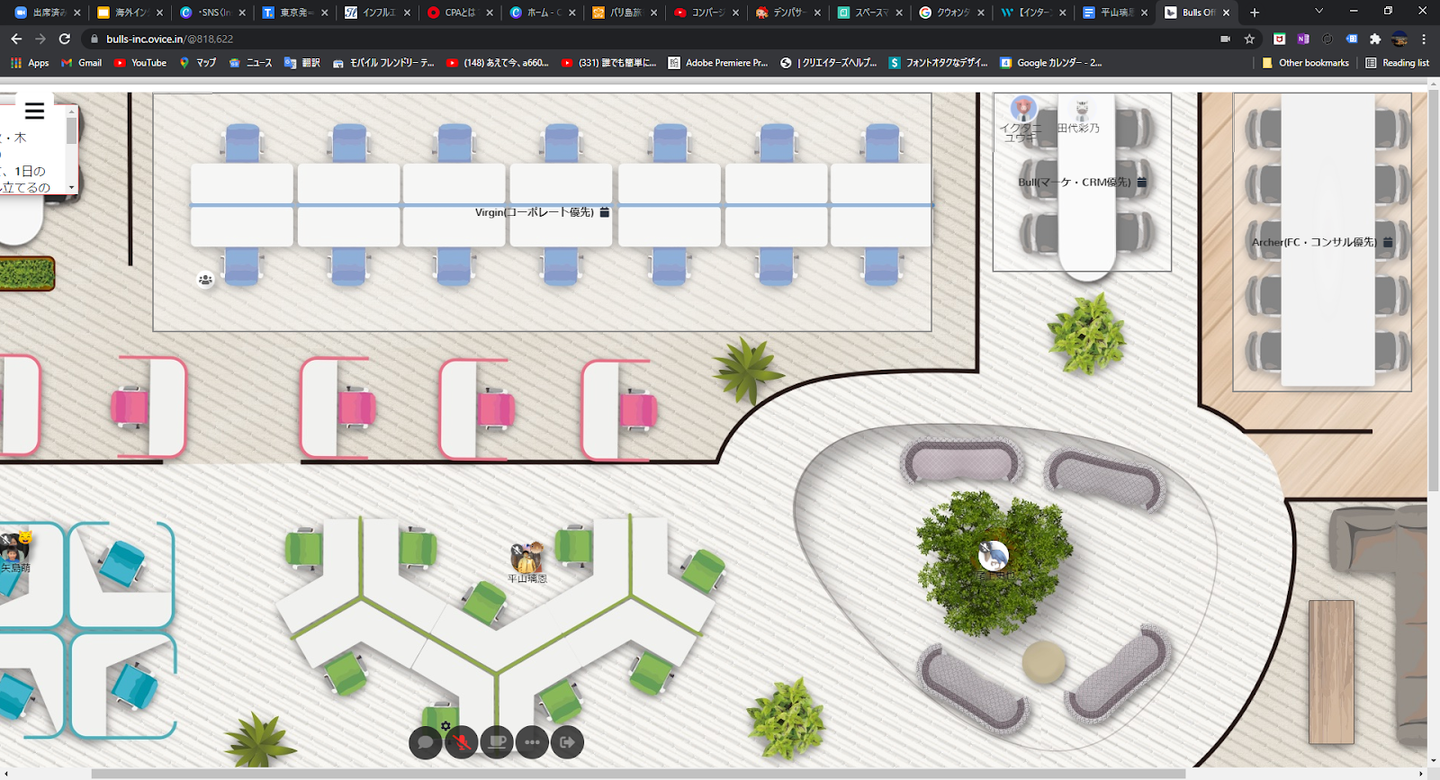The width and height of the screenshot is (1440, 780).
Task: Click the OneNote extension icon in the toolbar
Action: [x=1303, y=38]
